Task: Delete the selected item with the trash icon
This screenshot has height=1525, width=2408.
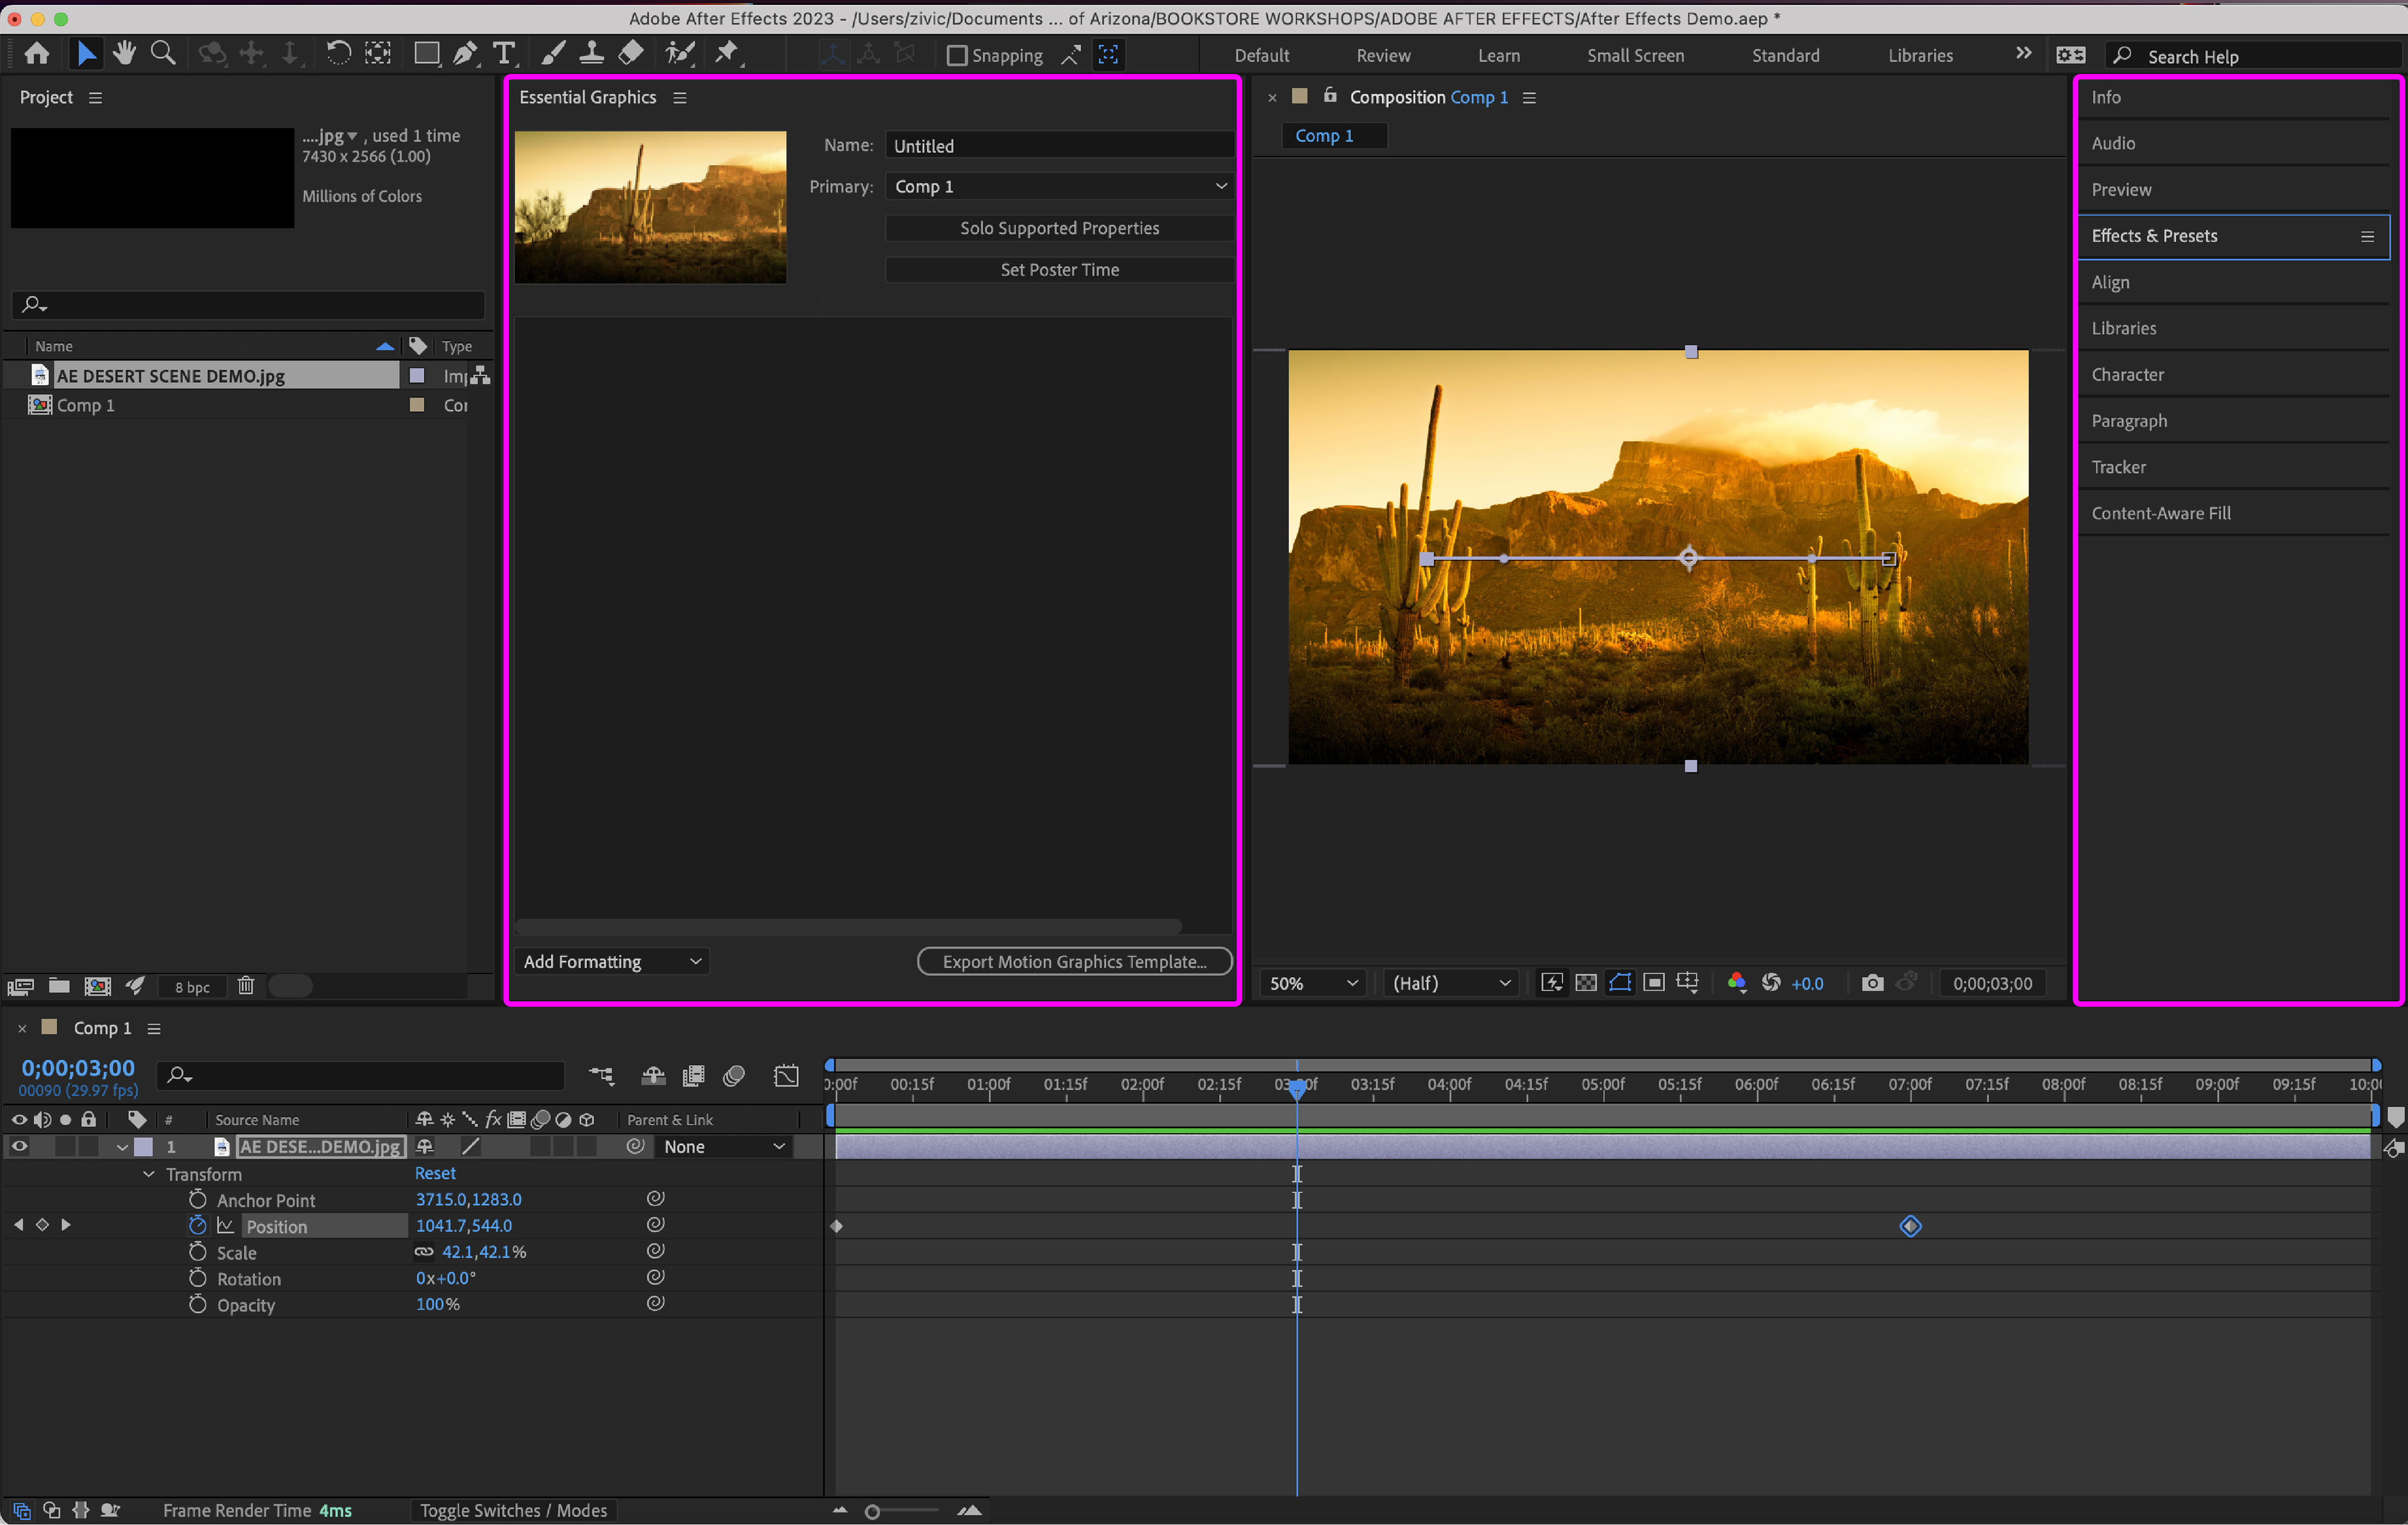Action: point(246,986)
